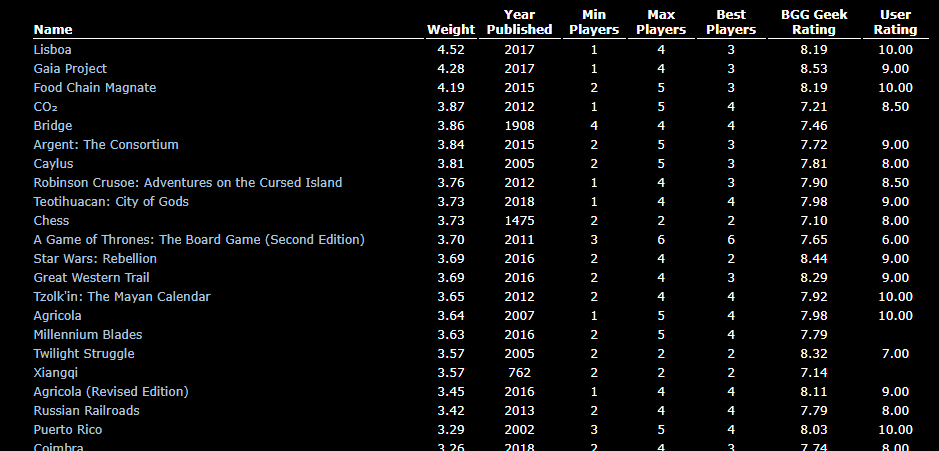Open the Great Western Trail link

click(92, 278)
